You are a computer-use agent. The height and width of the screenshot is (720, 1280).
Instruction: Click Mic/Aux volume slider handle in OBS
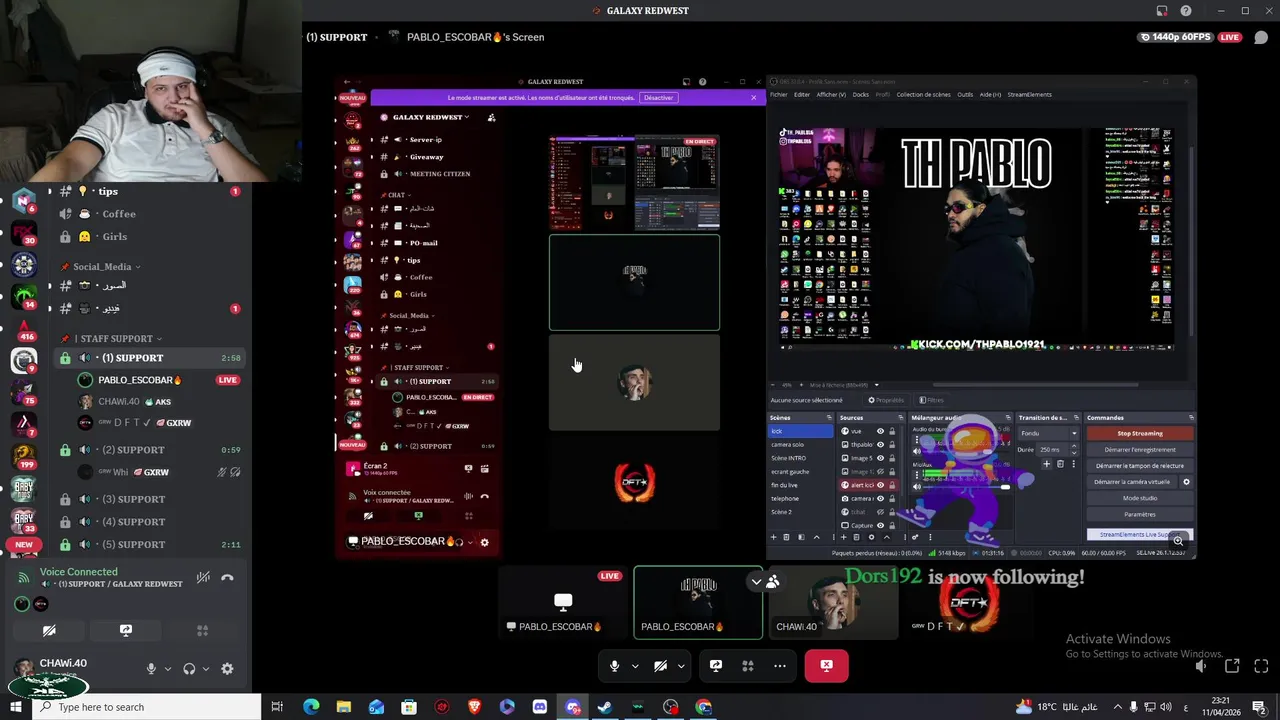tap(1004, 487)
